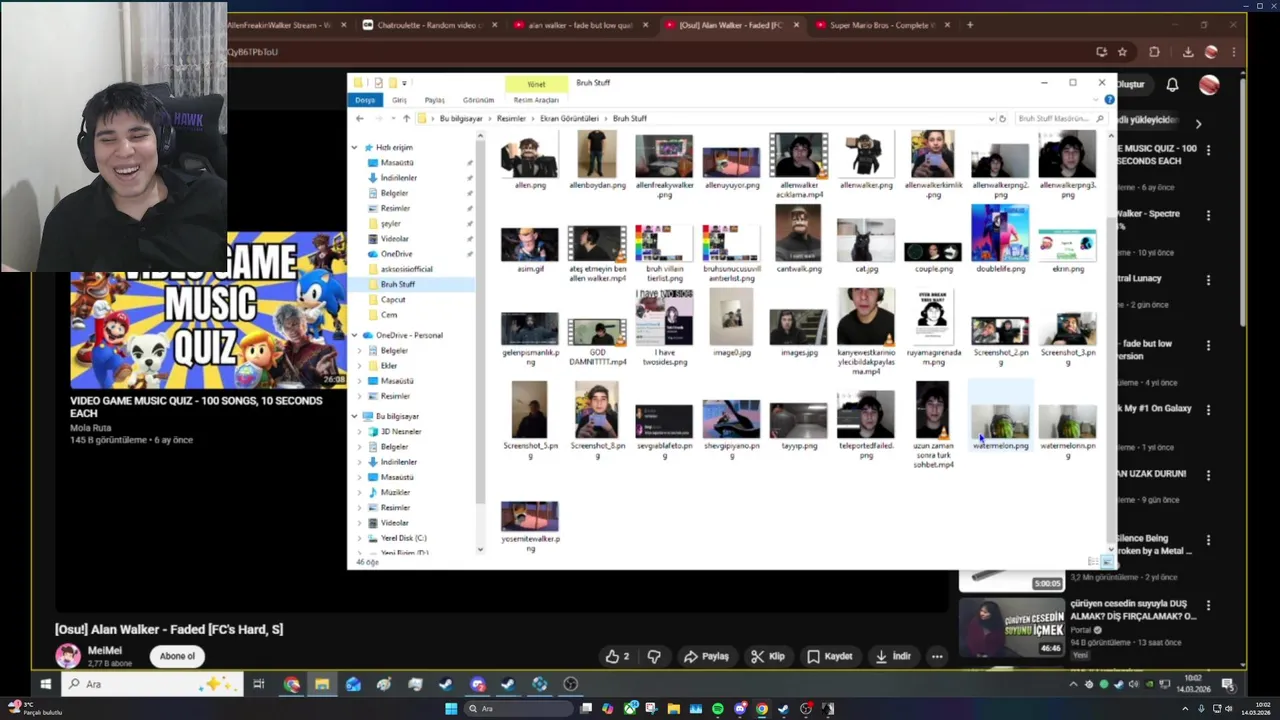Go back with Explorer back arrow
1280x720 pixels.
(x=360, y=118)
